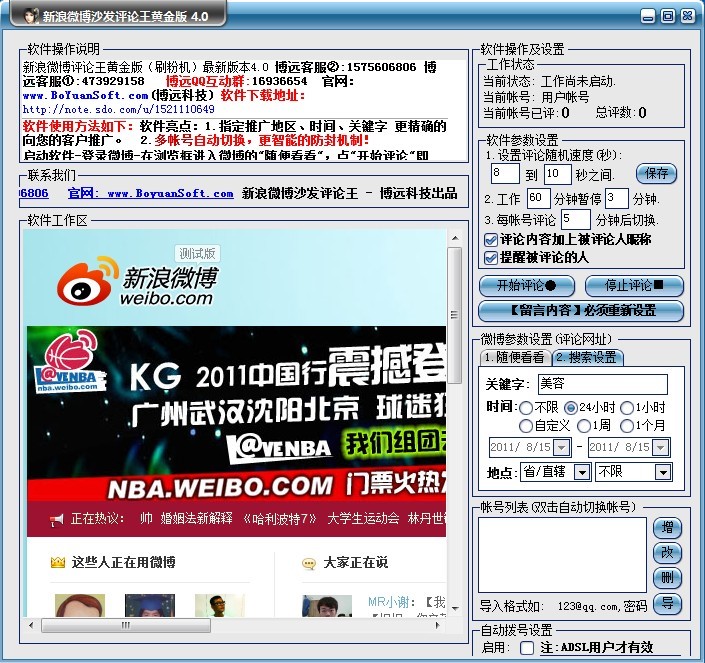The image size is (705, 663).
Task: Open the note.sdo.com download link
Action: tap(119, 109)
